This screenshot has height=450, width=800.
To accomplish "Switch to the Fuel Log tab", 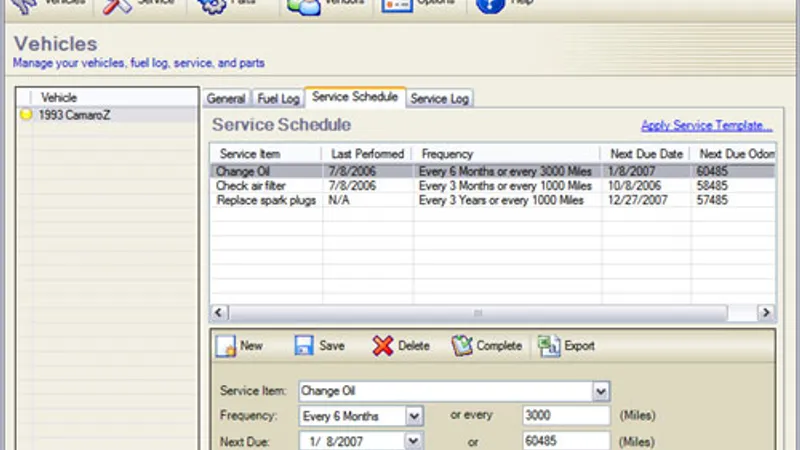I will point(278,98).
